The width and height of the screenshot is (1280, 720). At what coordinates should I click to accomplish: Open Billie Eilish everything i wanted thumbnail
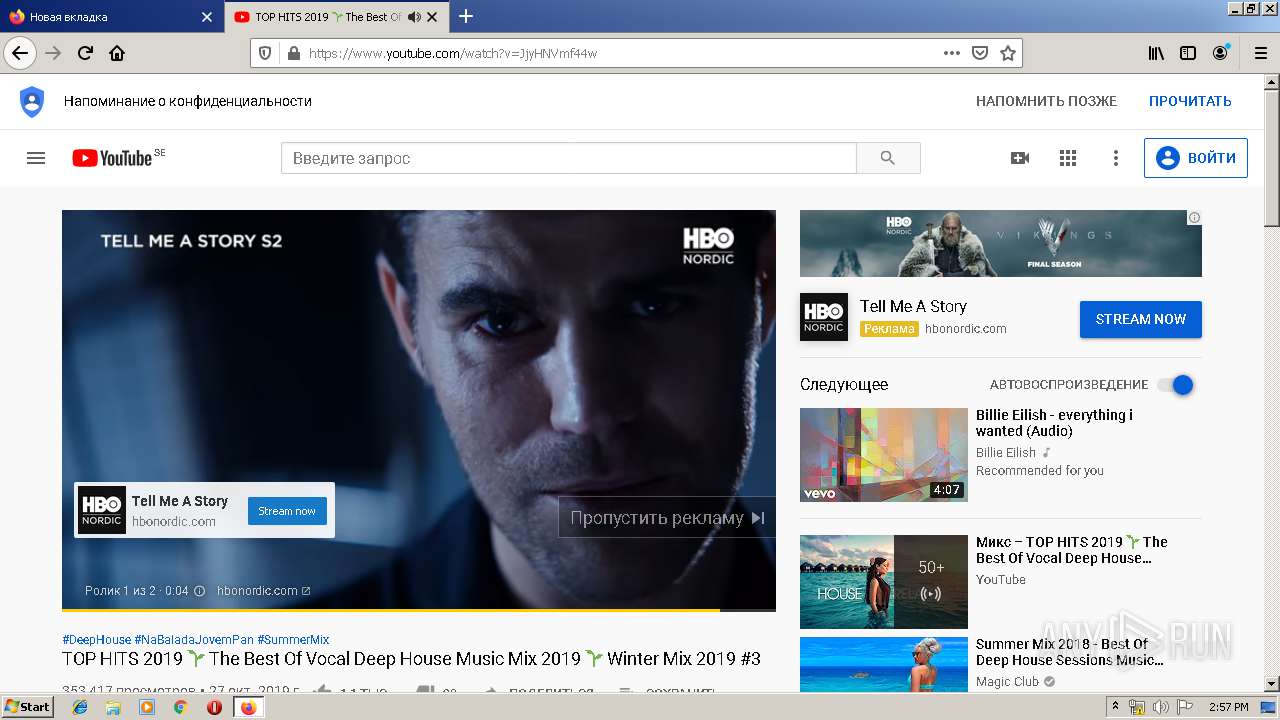click(884, 455)
